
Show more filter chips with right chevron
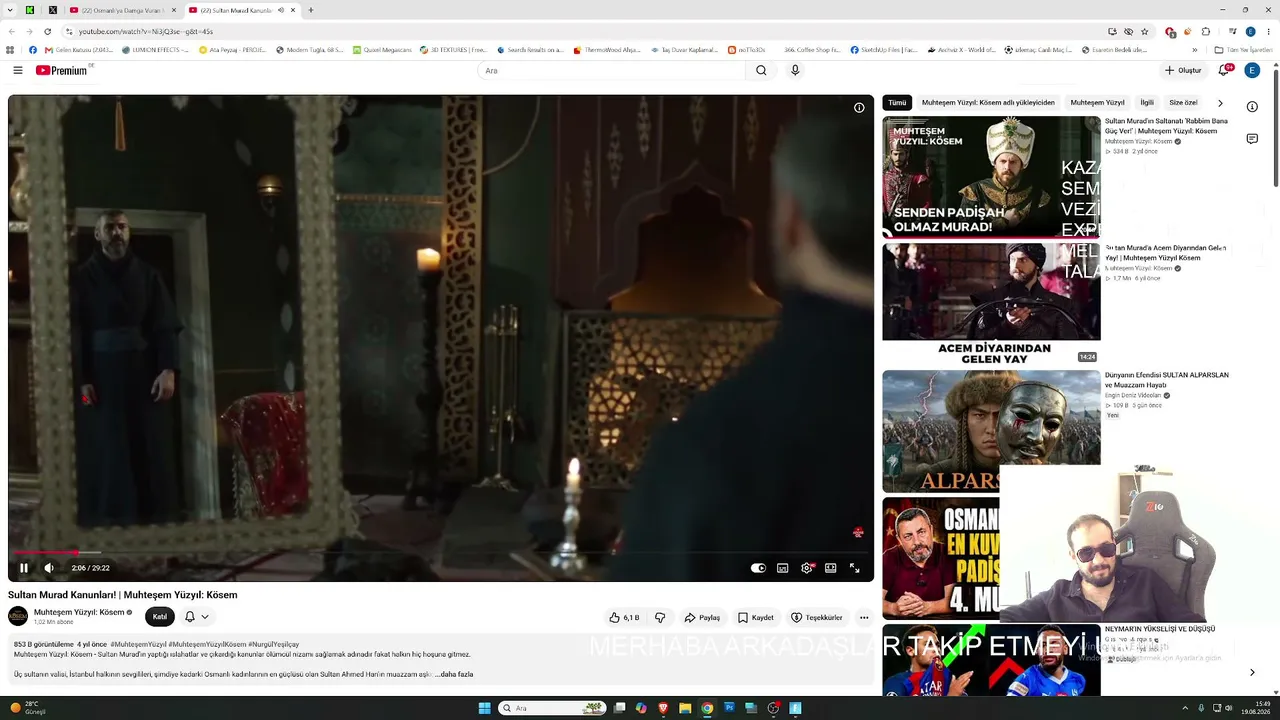click(x=1220, y=103)
